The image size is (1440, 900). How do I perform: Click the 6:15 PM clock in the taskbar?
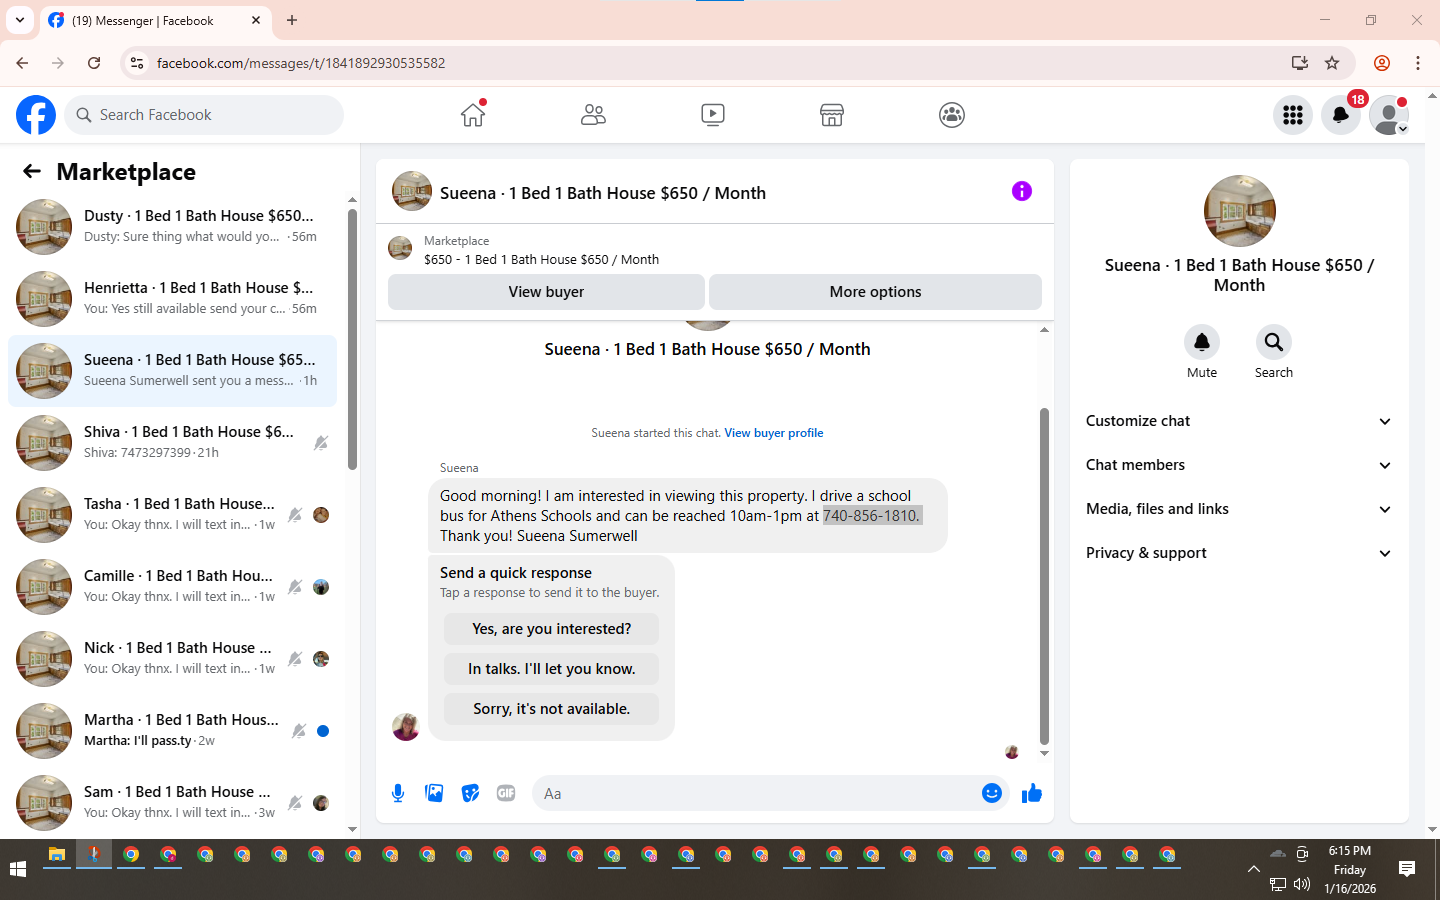(1350, 851)
